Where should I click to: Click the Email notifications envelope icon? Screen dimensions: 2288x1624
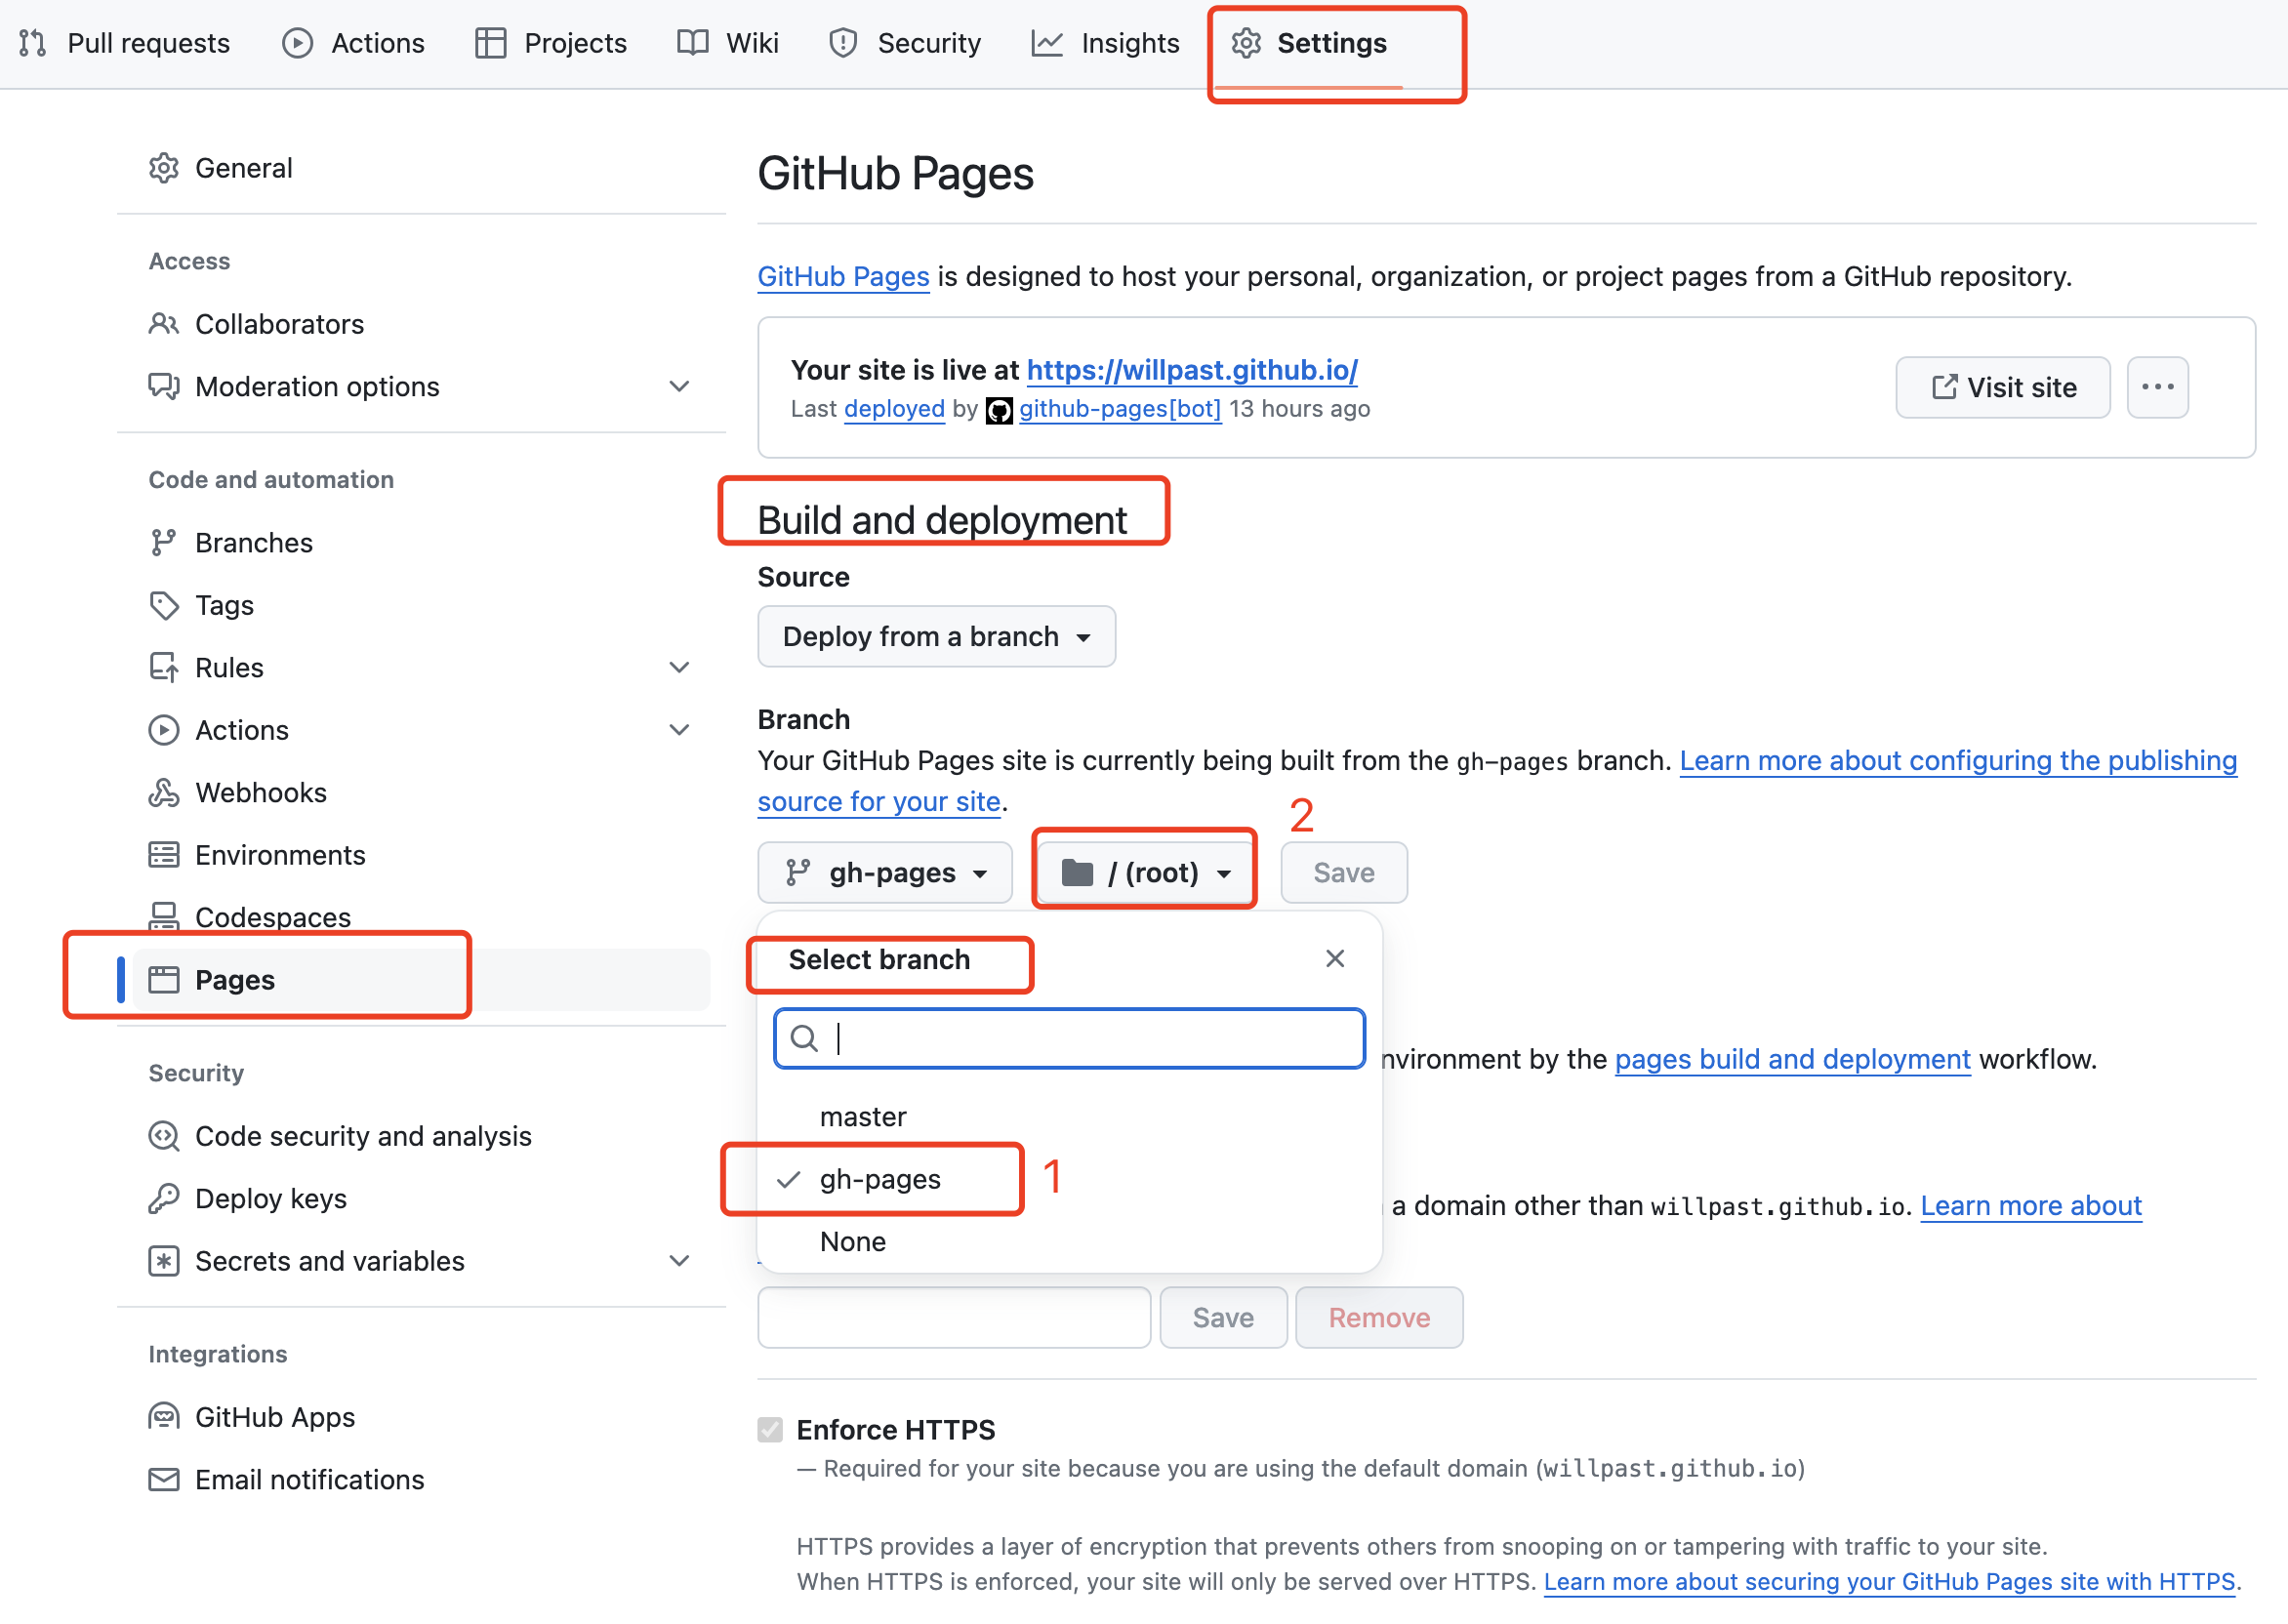[164, 1479]
